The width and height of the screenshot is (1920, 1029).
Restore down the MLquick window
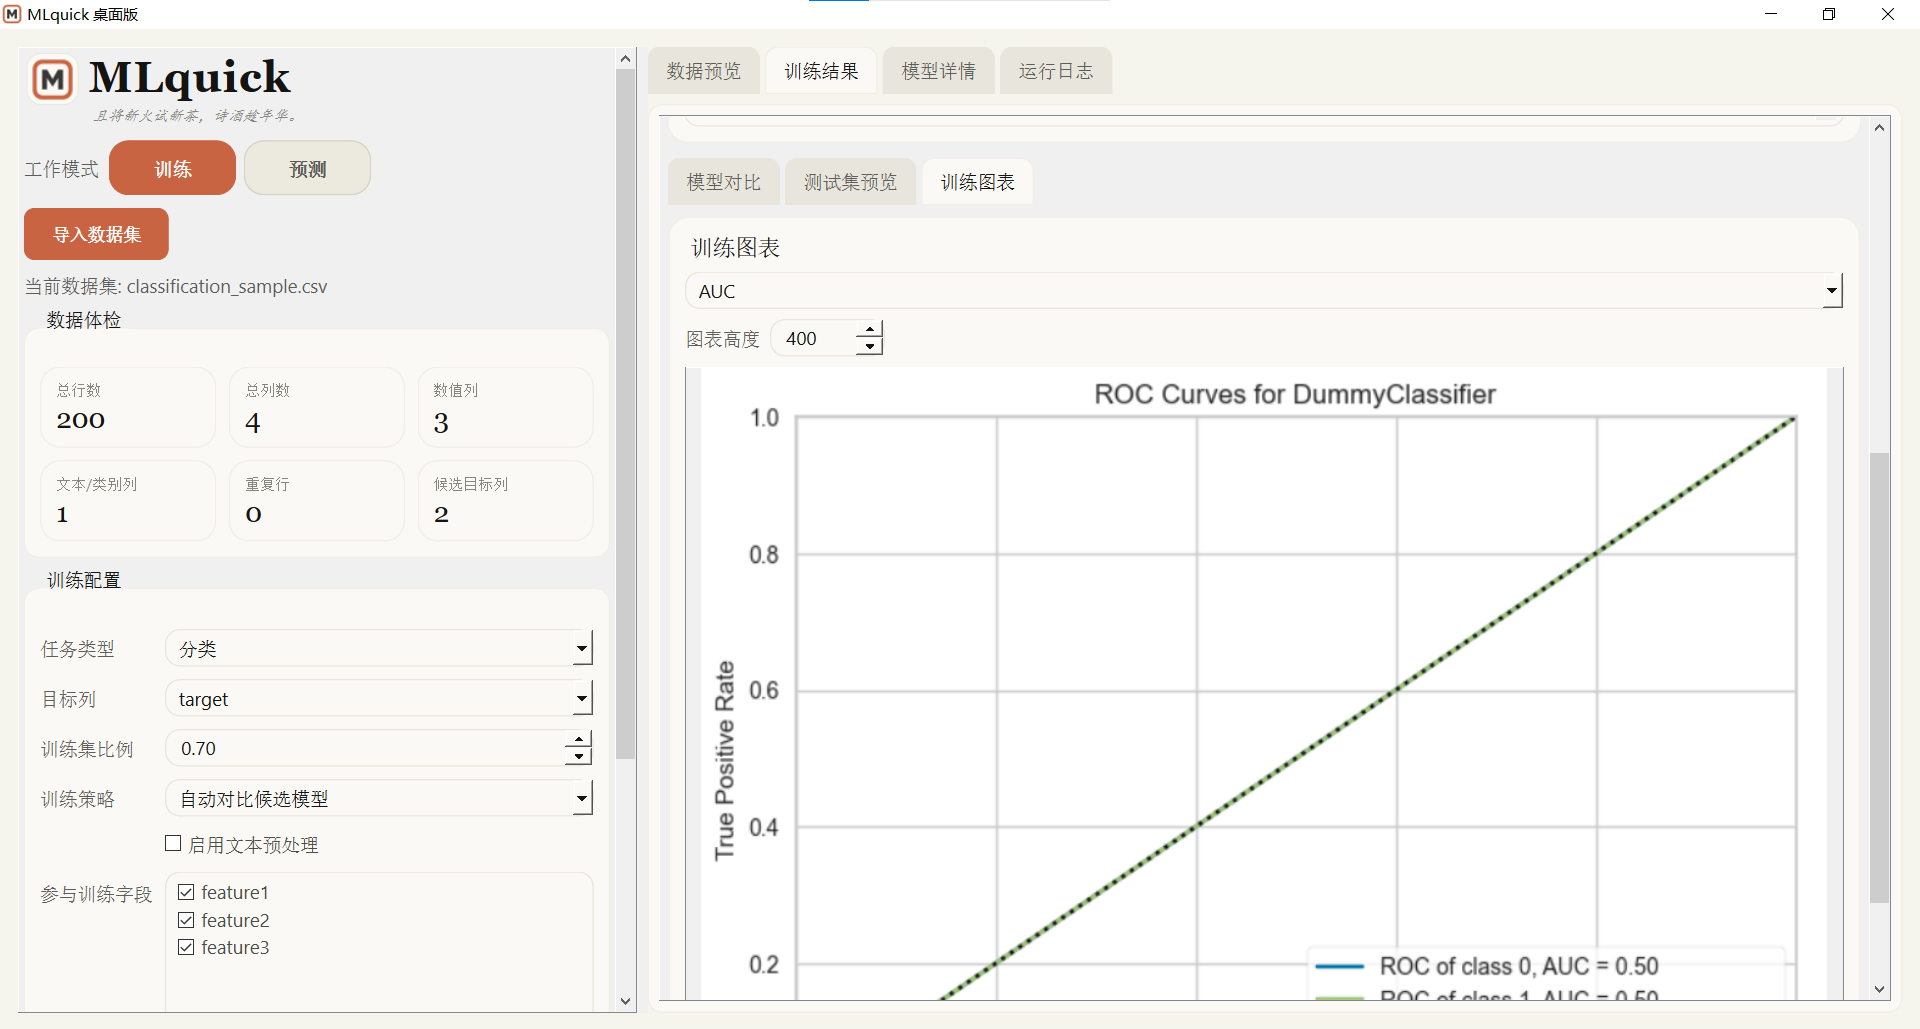click(x=1829, y=14)
